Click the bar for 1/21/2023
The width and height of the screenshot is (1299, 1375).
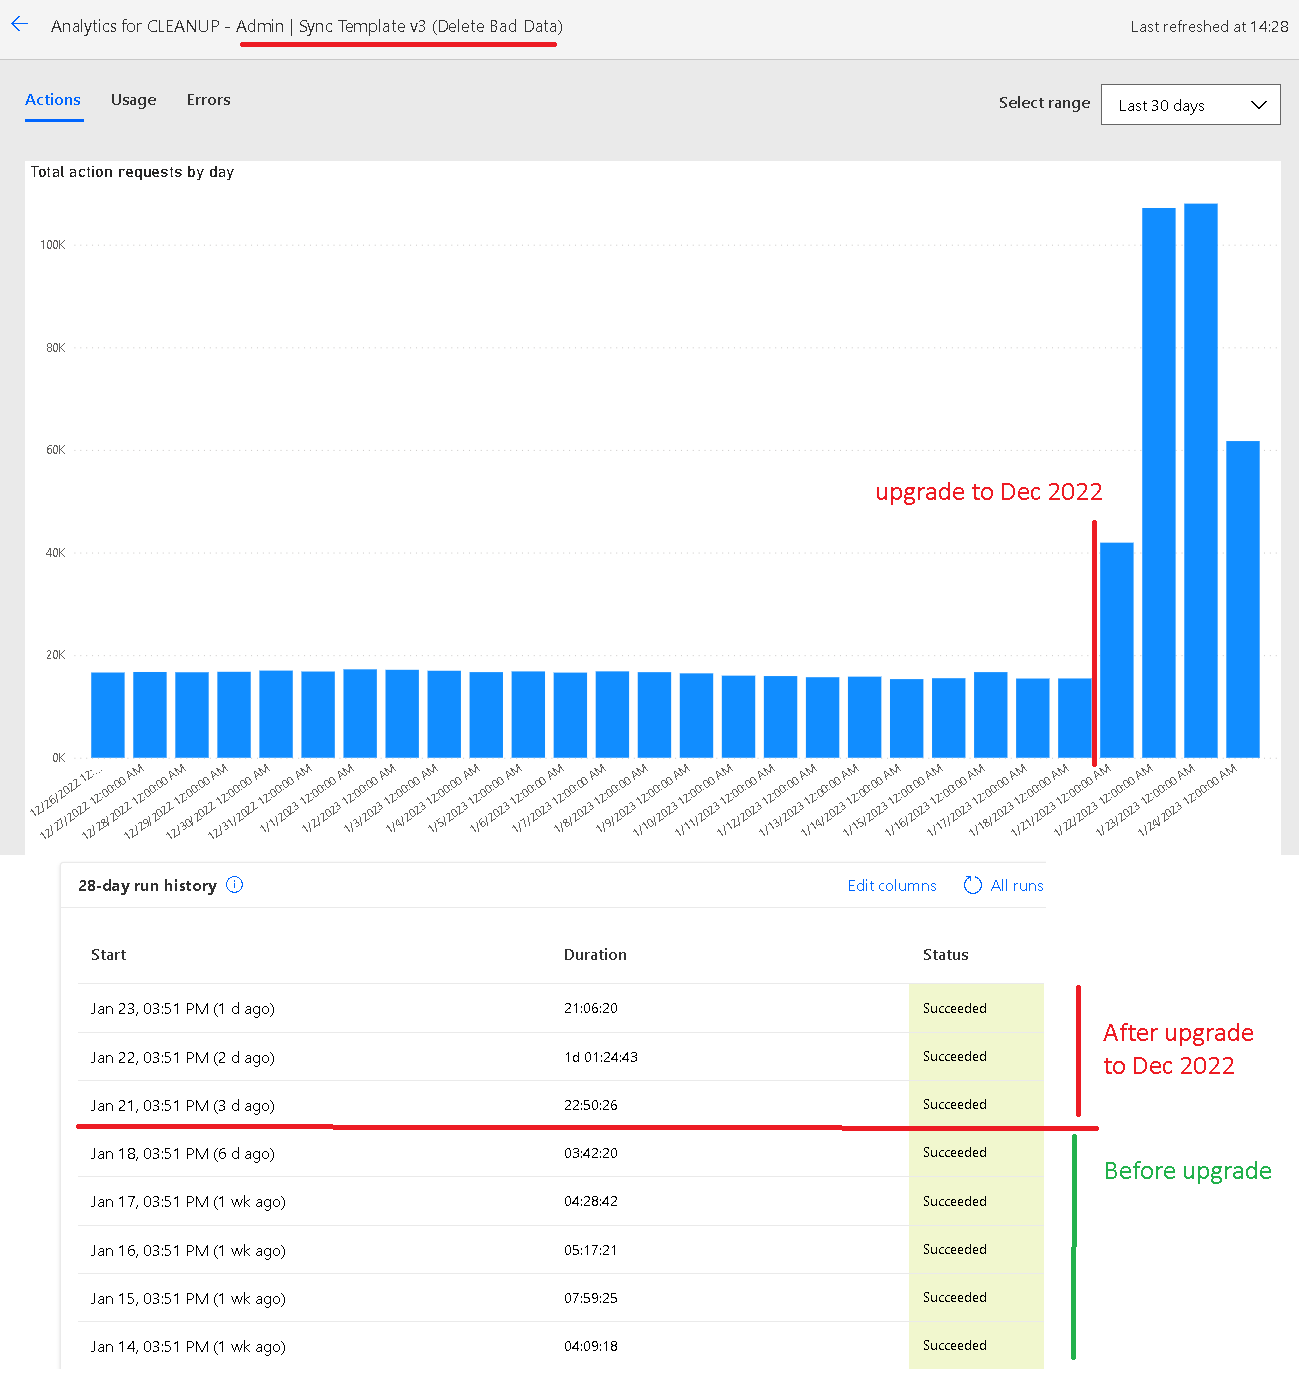click(1074, 715)
